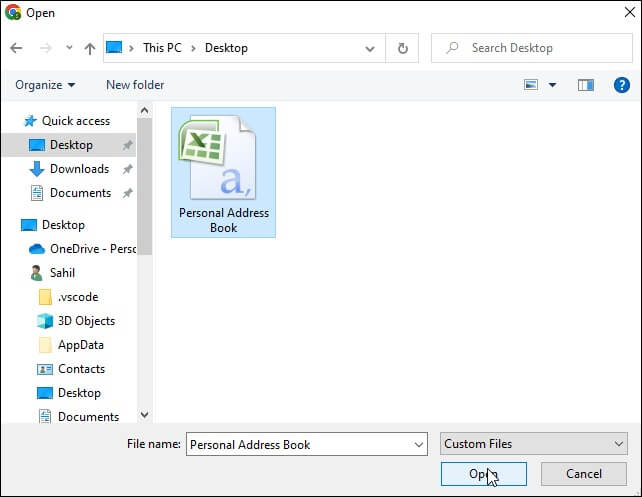Click the Chrome icon in title bar
Viewport: 642px width, 497px height.
tap(13, 12)
